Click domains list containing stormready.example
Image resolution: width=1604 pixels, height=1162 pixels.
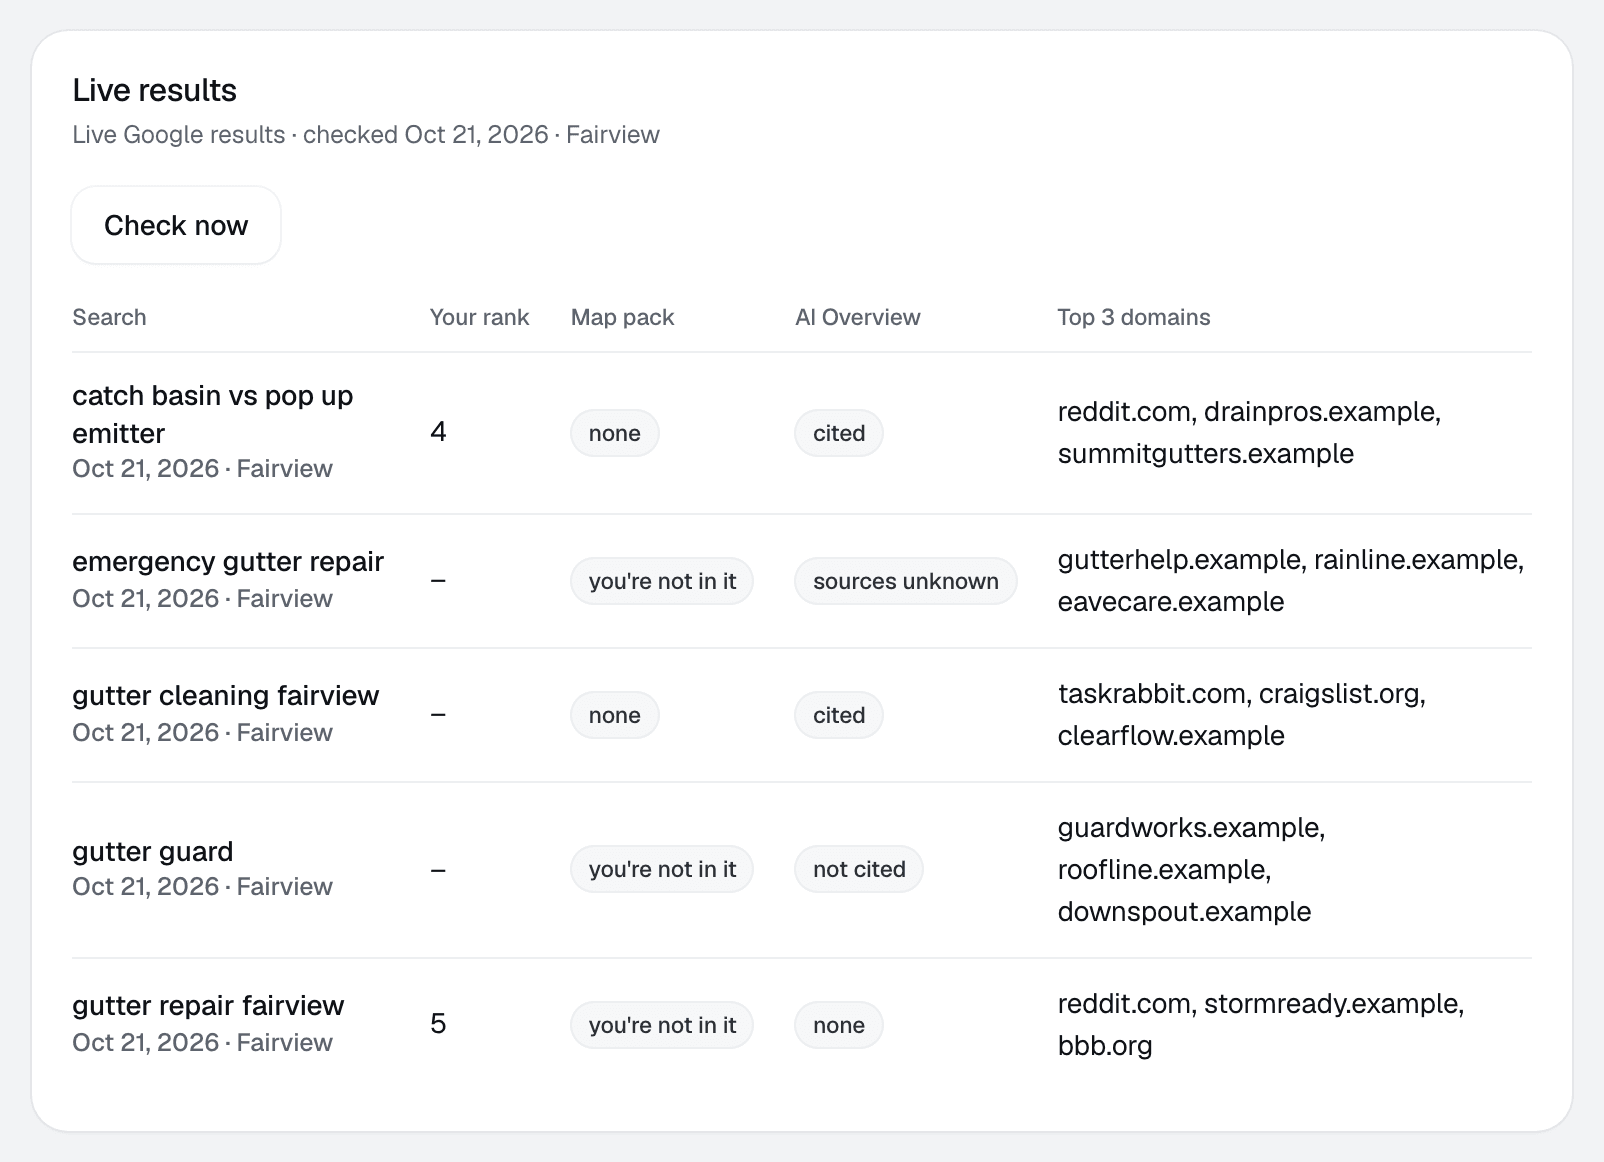pyautogui.click(x=1261, y=1025)
